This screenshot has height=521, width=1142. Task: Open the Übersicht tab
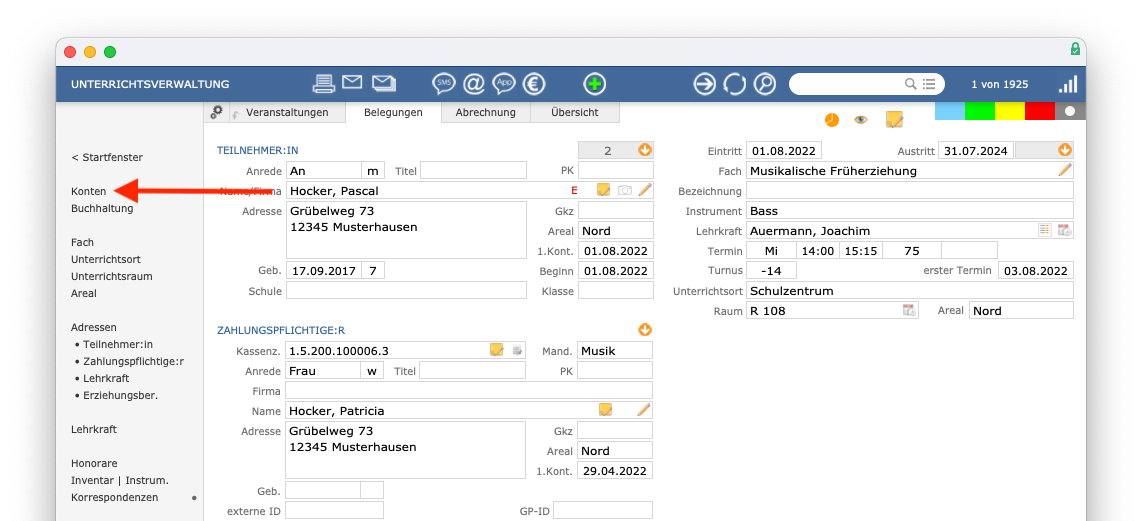coord(575,112)
